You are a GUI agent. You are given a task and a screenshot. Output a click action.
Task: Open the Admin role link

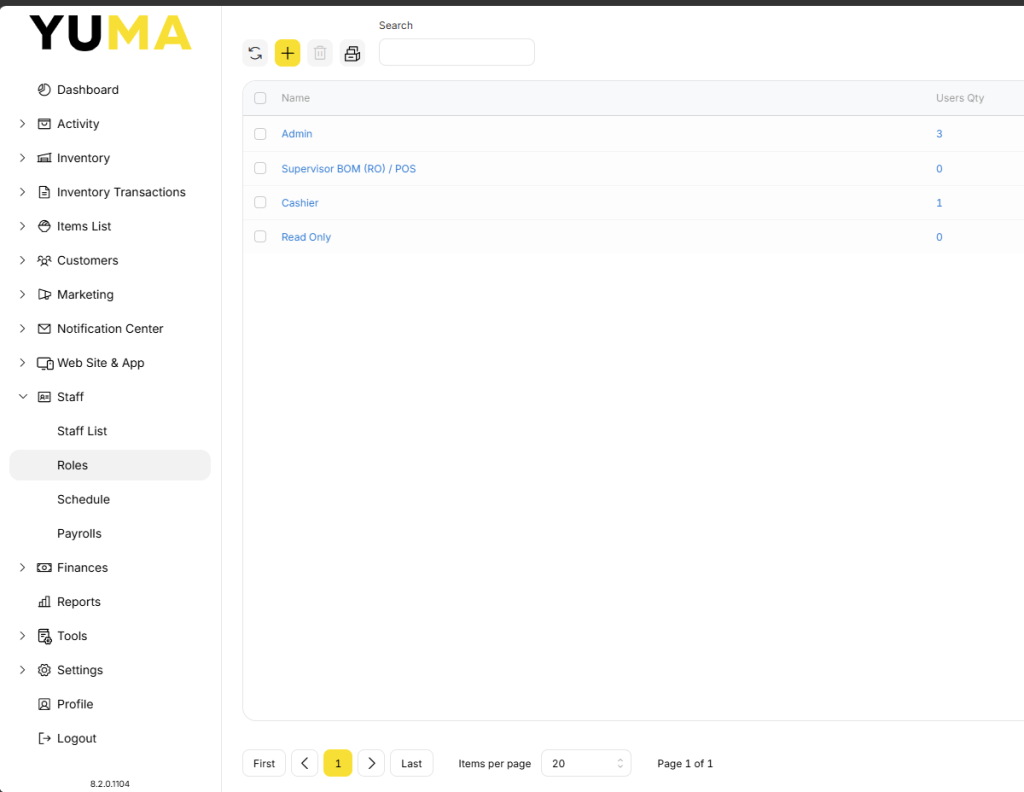pyautogui.click(x=296, y=134)
